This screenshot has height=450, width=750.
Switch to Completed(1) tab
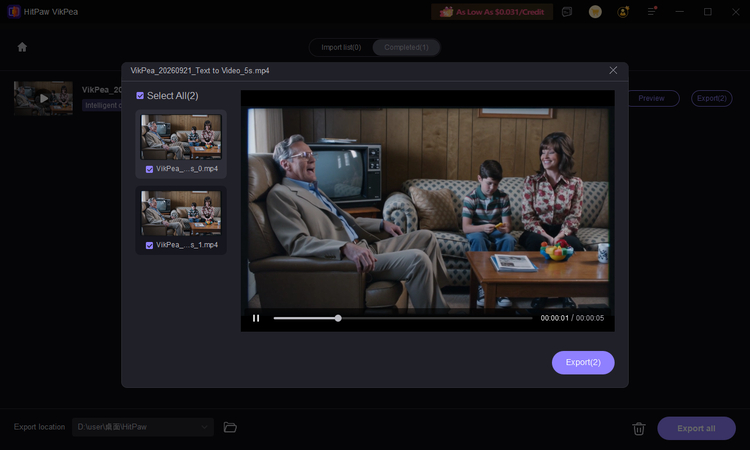[406, 47]
